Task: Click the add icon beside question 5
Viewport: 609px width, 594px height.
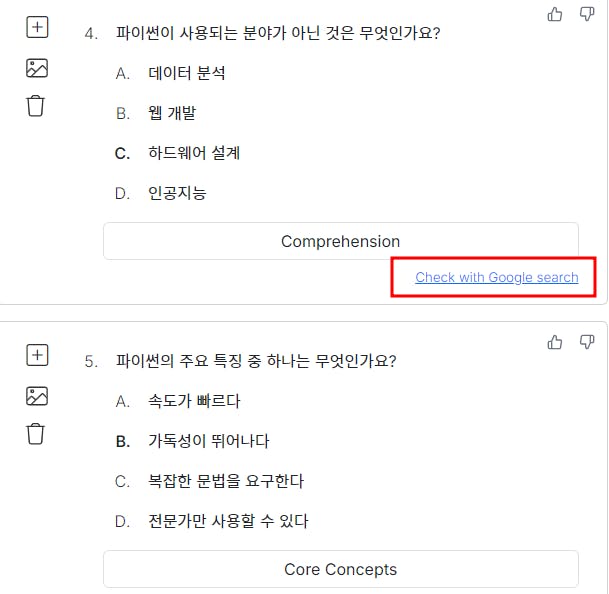Action: coord(36,355)
